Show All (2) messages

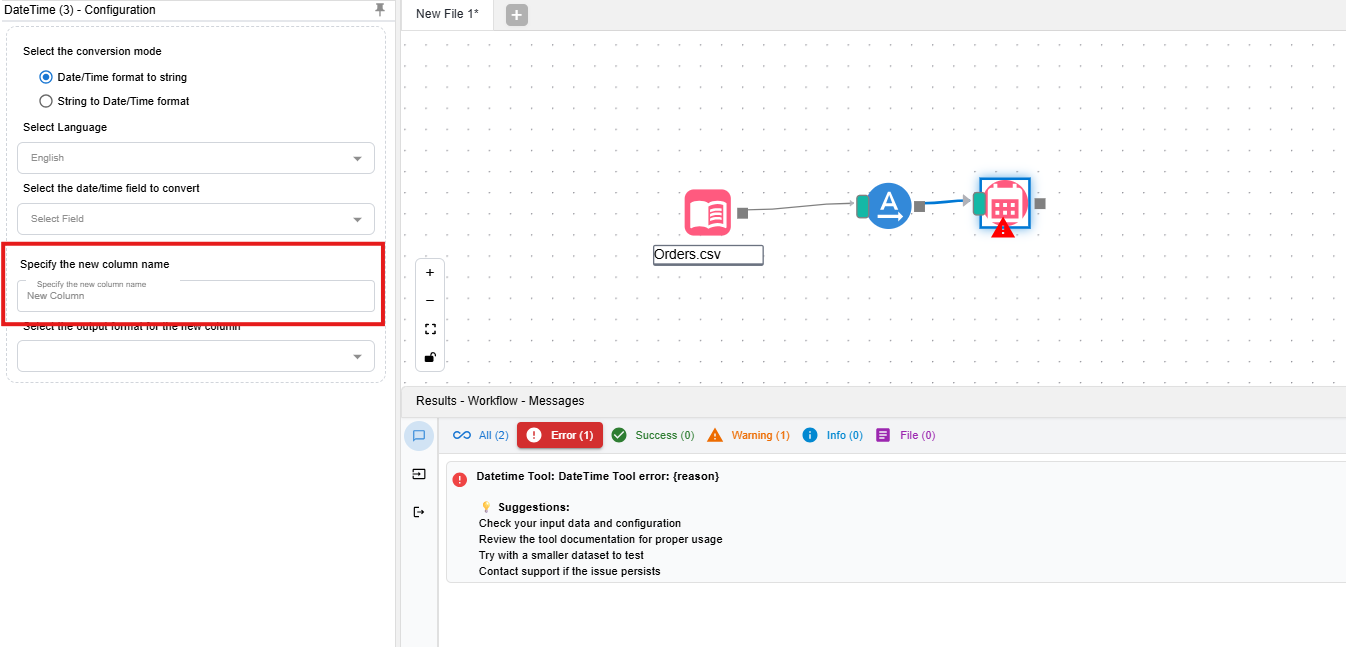point(481,435)
